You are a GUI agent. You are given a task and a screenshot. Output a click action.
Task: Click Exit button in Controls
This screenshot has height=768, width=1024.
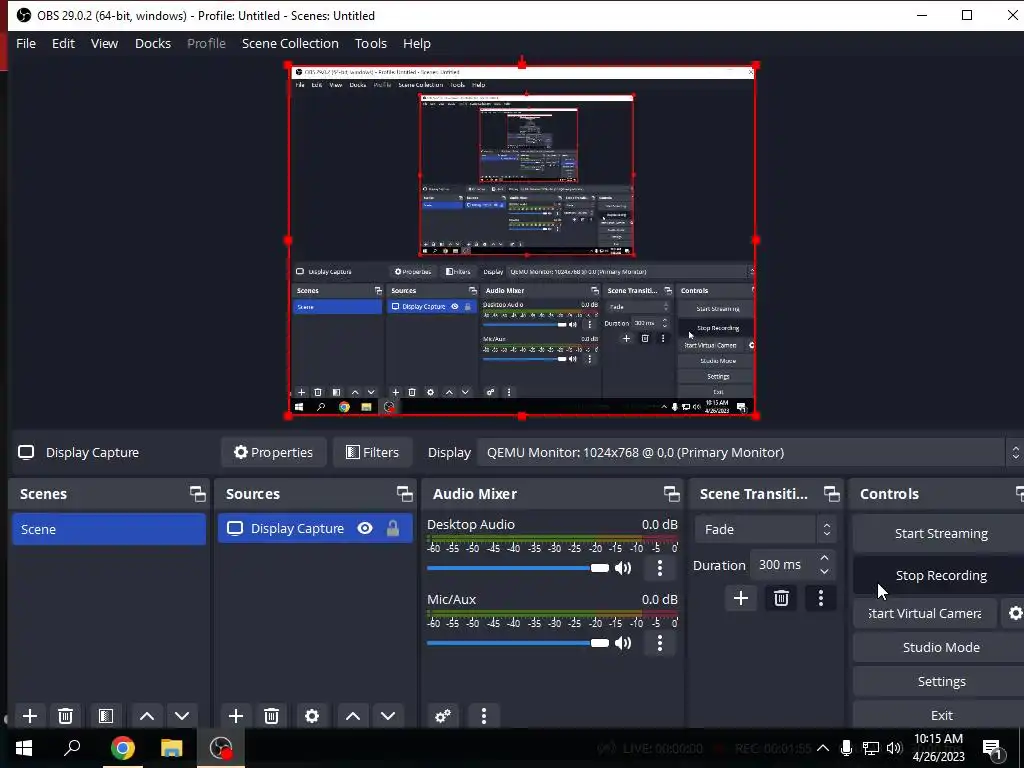pos(940,715)
